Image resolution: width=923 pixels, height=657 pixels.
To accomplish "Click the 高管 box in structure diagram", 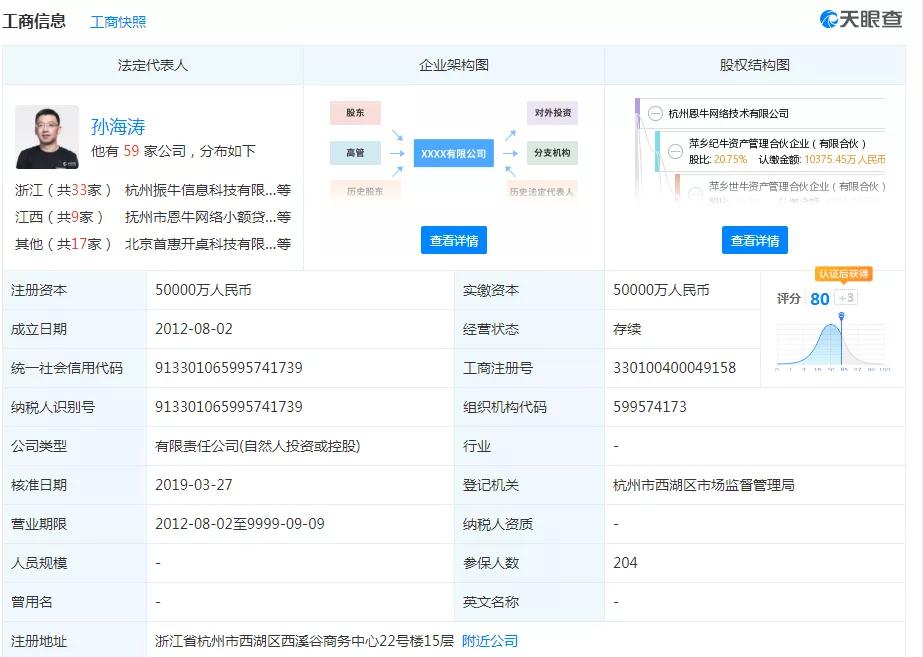I will pyautogui.click(x=355, y=153).
